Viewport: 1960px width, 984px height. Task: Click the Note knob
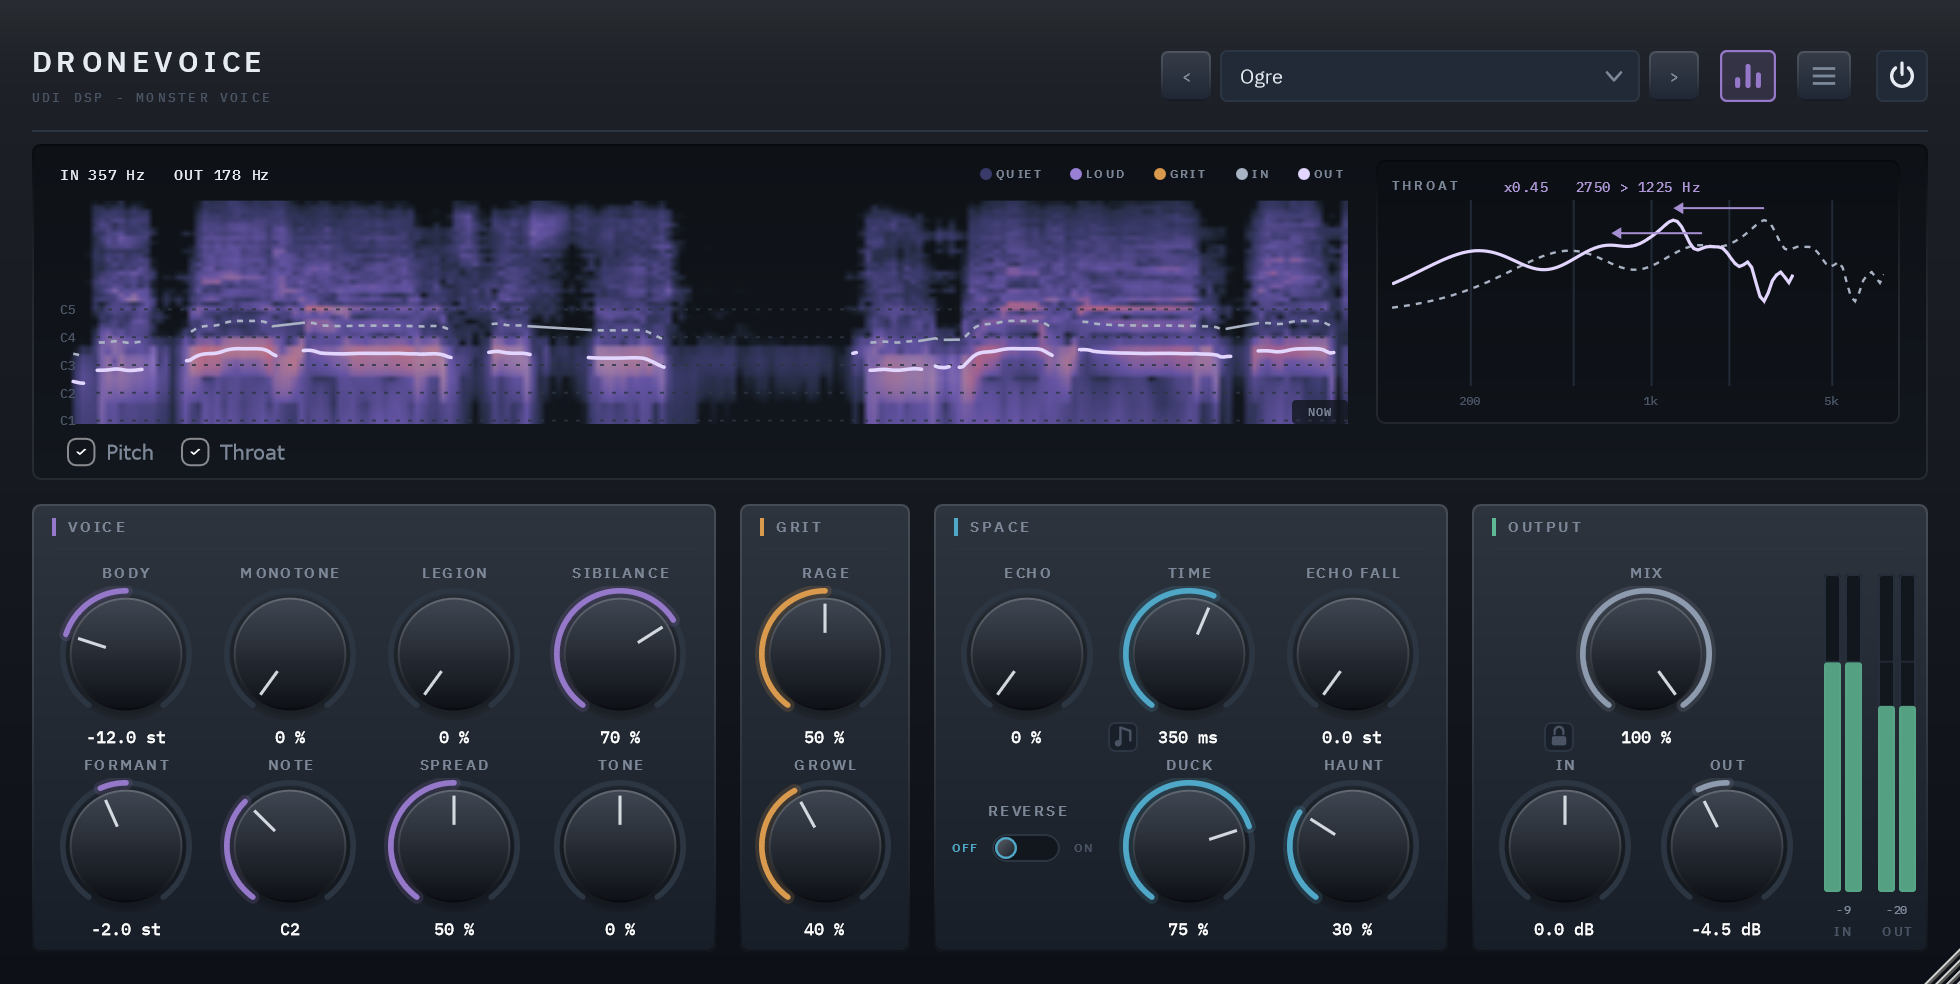pyautogui.click(x=290, y=846)
